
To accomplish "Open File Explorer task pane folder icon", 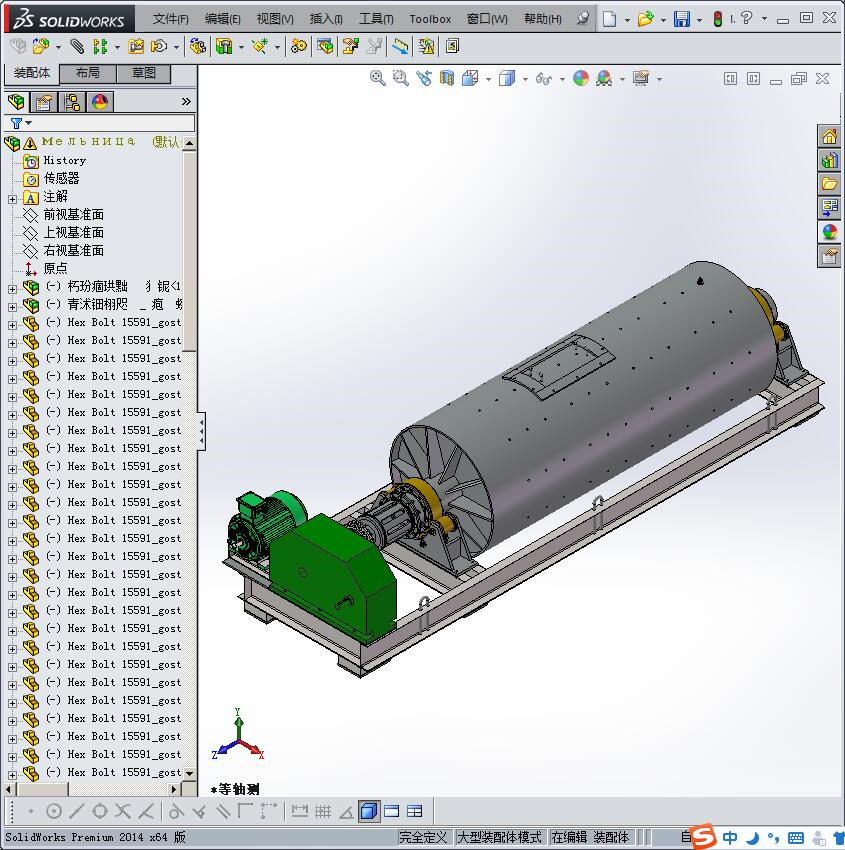I will 829,184.
